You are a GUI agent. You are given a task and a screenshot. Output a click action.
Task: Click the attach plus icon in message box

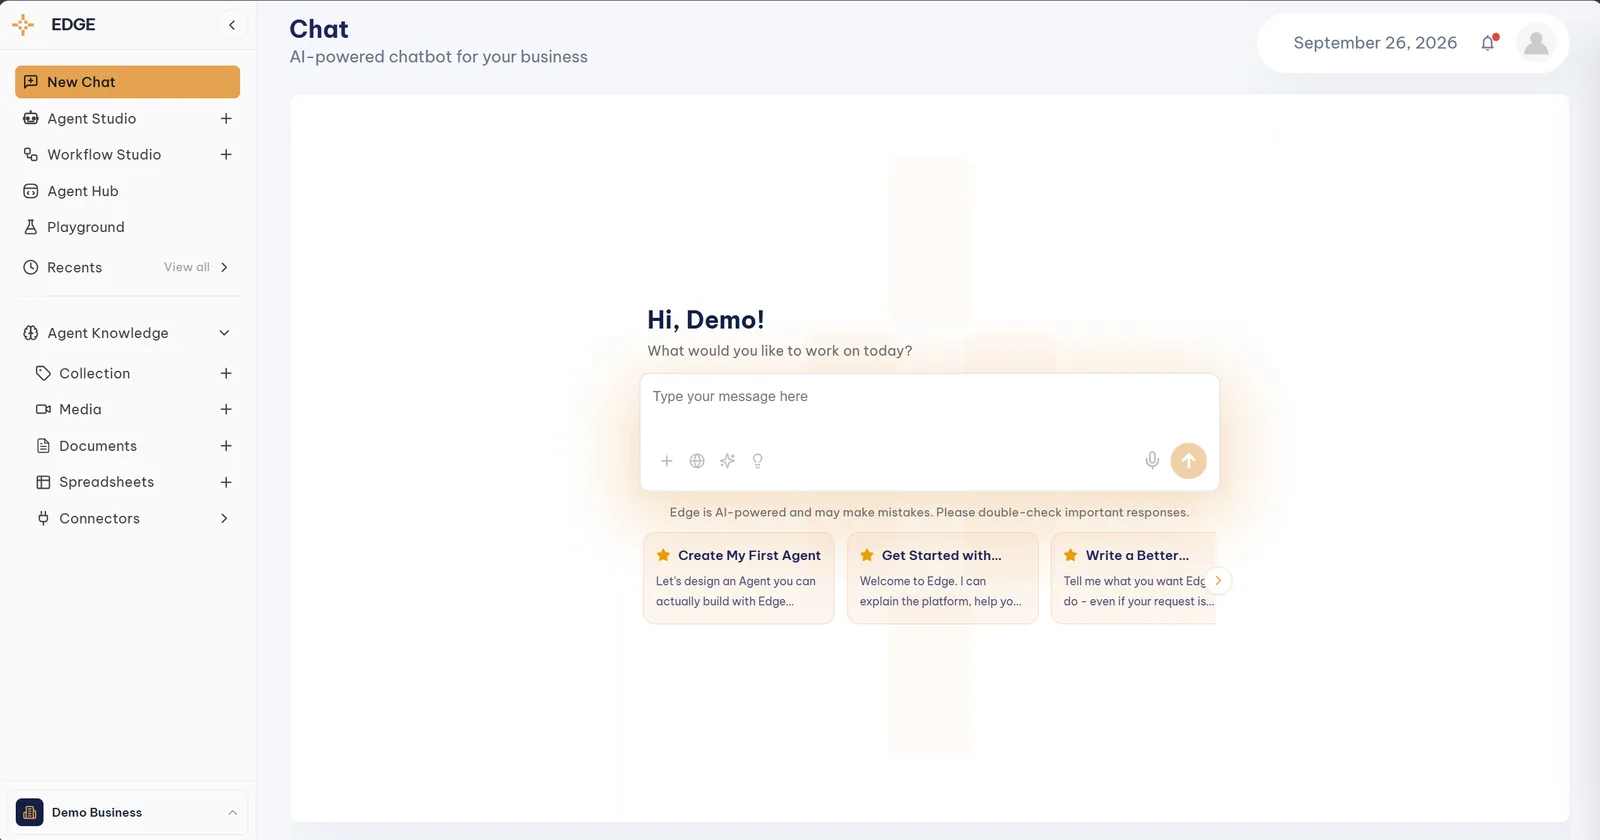(667, 461)
